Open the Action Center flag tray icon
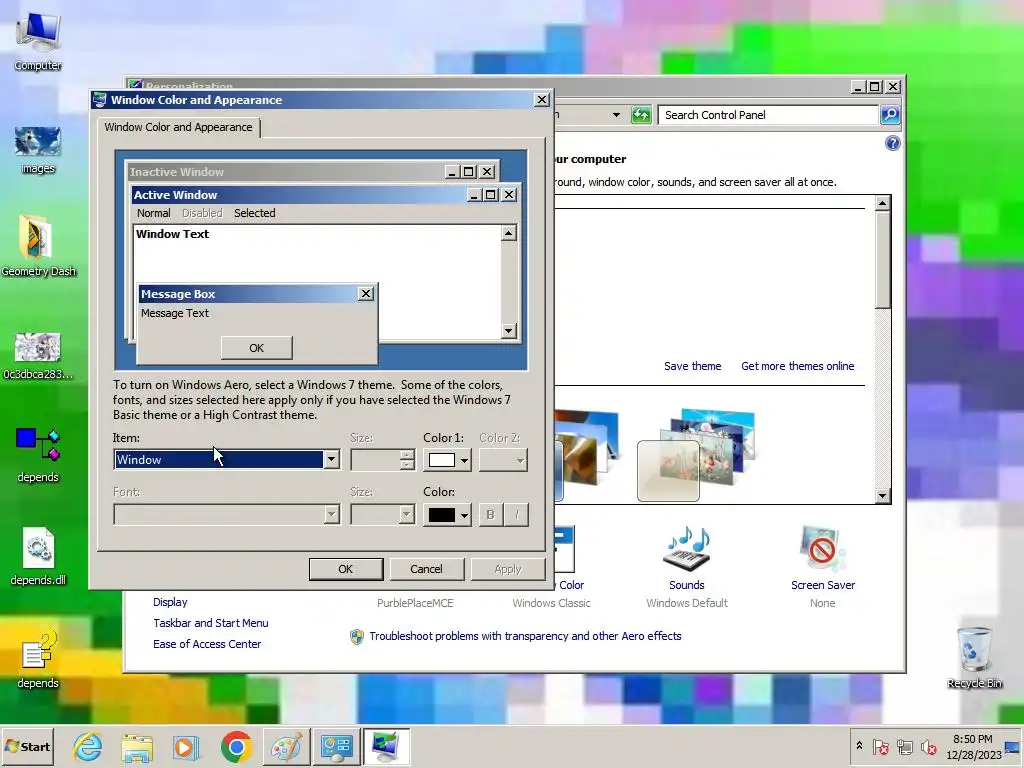The height and width of the screenshot is (768, 1024). 880,746
